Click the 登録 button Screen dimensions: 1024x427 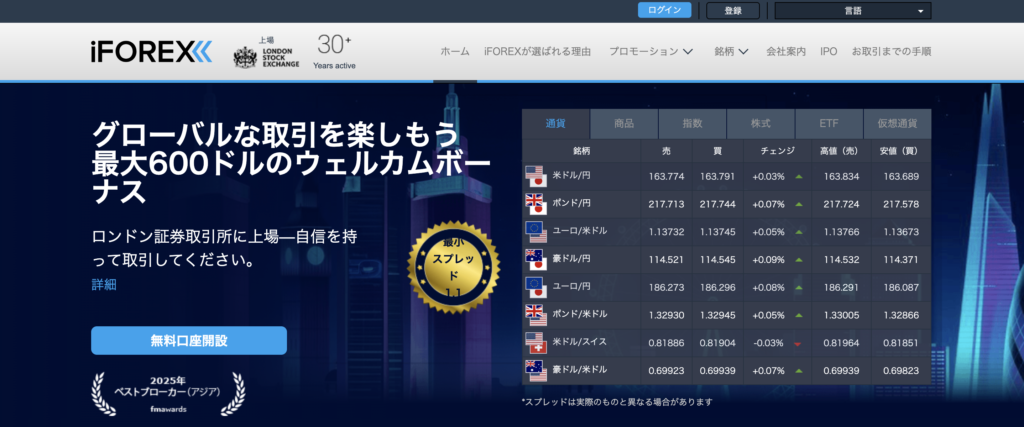point(733,10)
